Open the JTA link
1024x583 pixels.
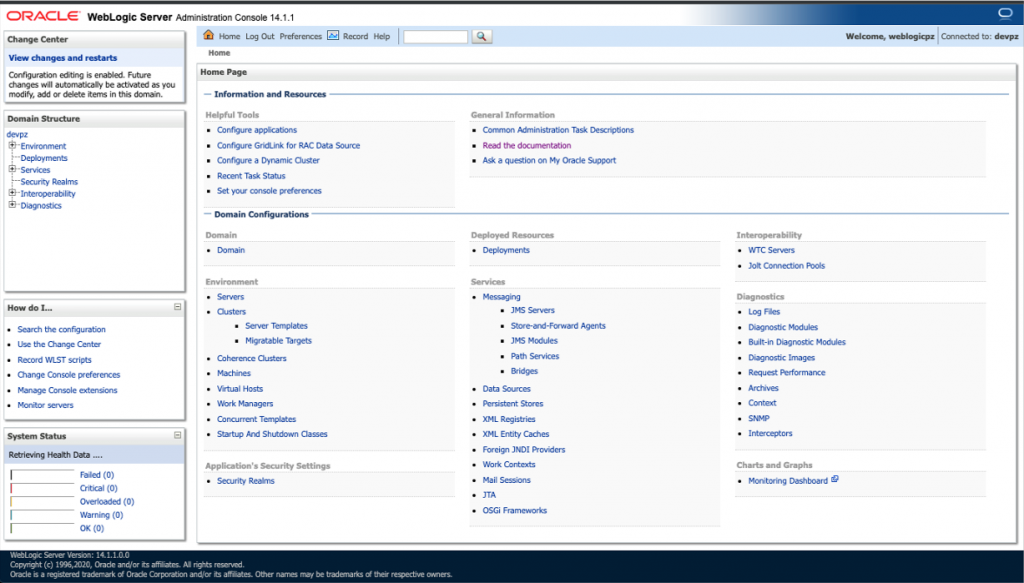pos(489,495)
